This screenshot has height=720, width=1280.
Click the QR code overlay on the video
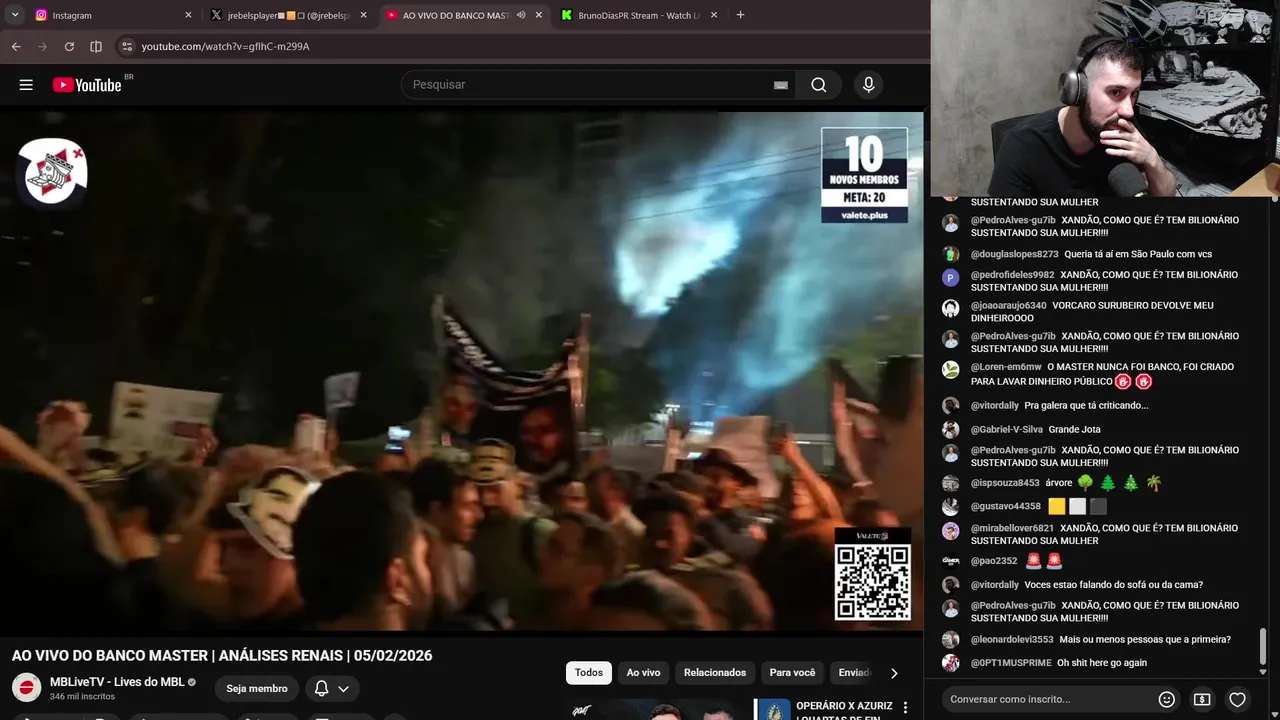pos(872,581)
